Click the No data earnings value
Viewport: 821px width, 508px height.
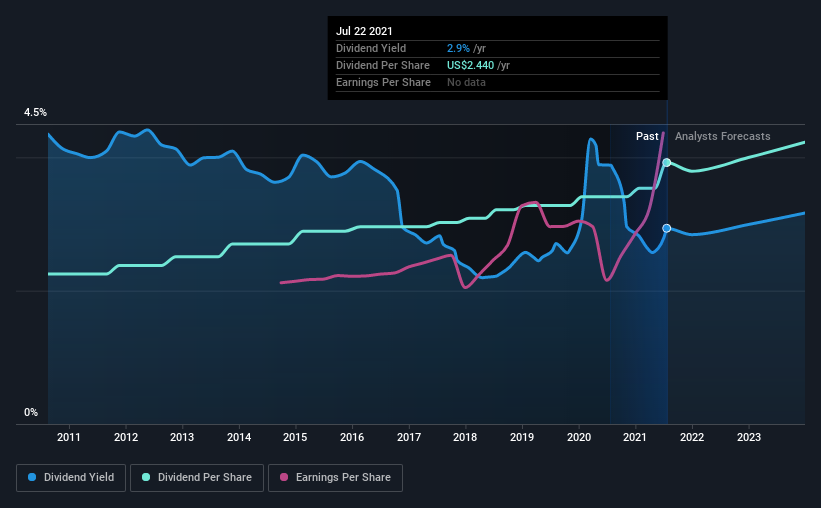(x=466, y=82)
